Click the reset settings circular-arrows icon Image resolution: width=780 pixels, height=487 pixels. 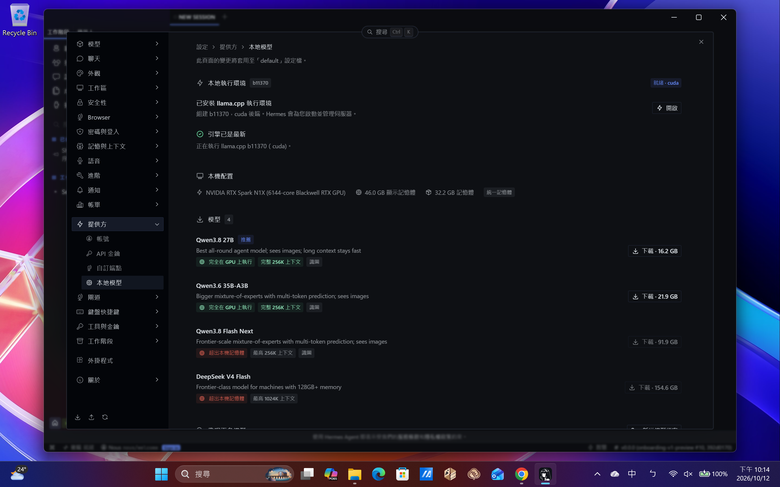105,417
